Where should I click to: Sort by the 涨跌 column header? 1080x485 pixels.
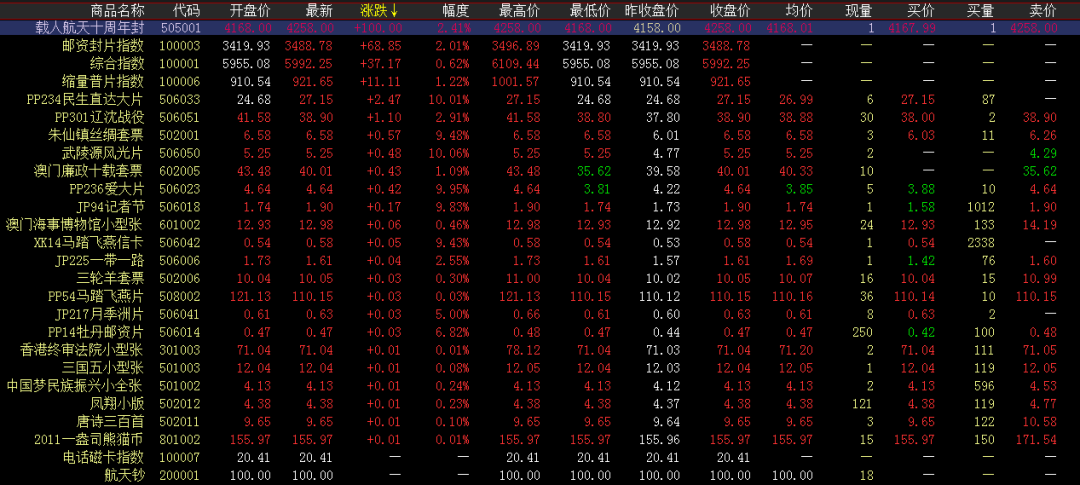(379, 10)
